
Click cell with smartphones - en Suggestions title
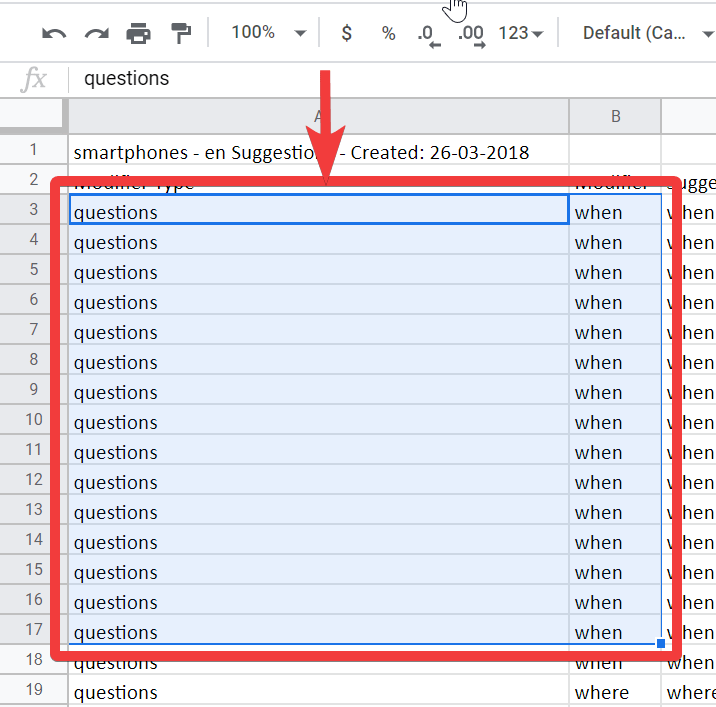(319, 152)
